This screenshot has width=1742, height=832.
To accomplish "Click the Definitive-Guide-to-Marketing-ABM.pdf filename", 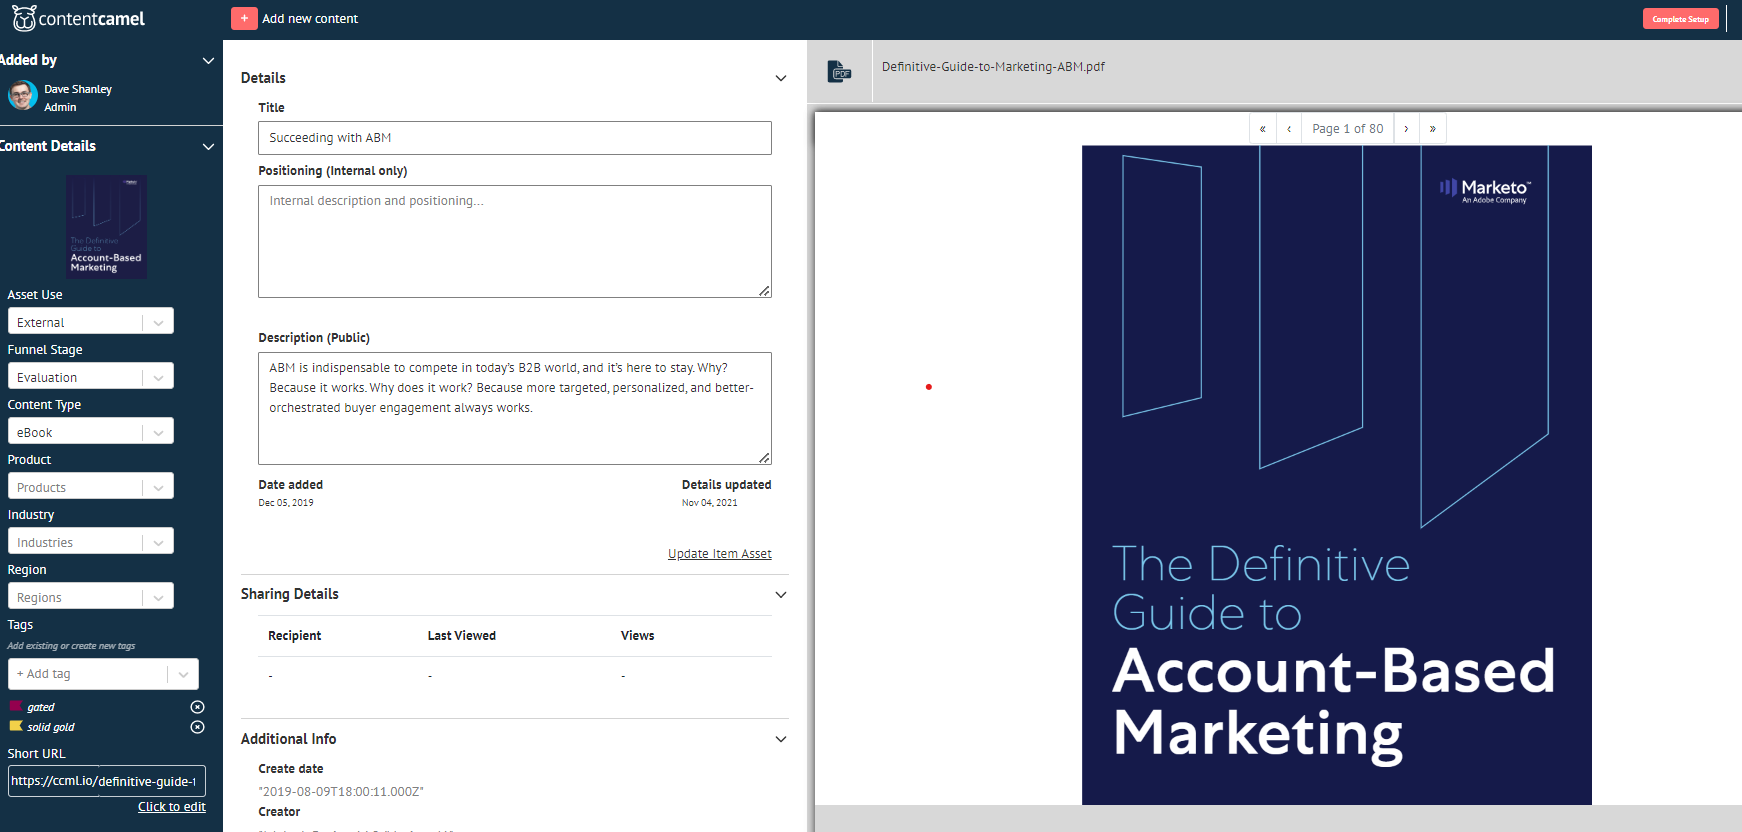I will coord(993,67).
